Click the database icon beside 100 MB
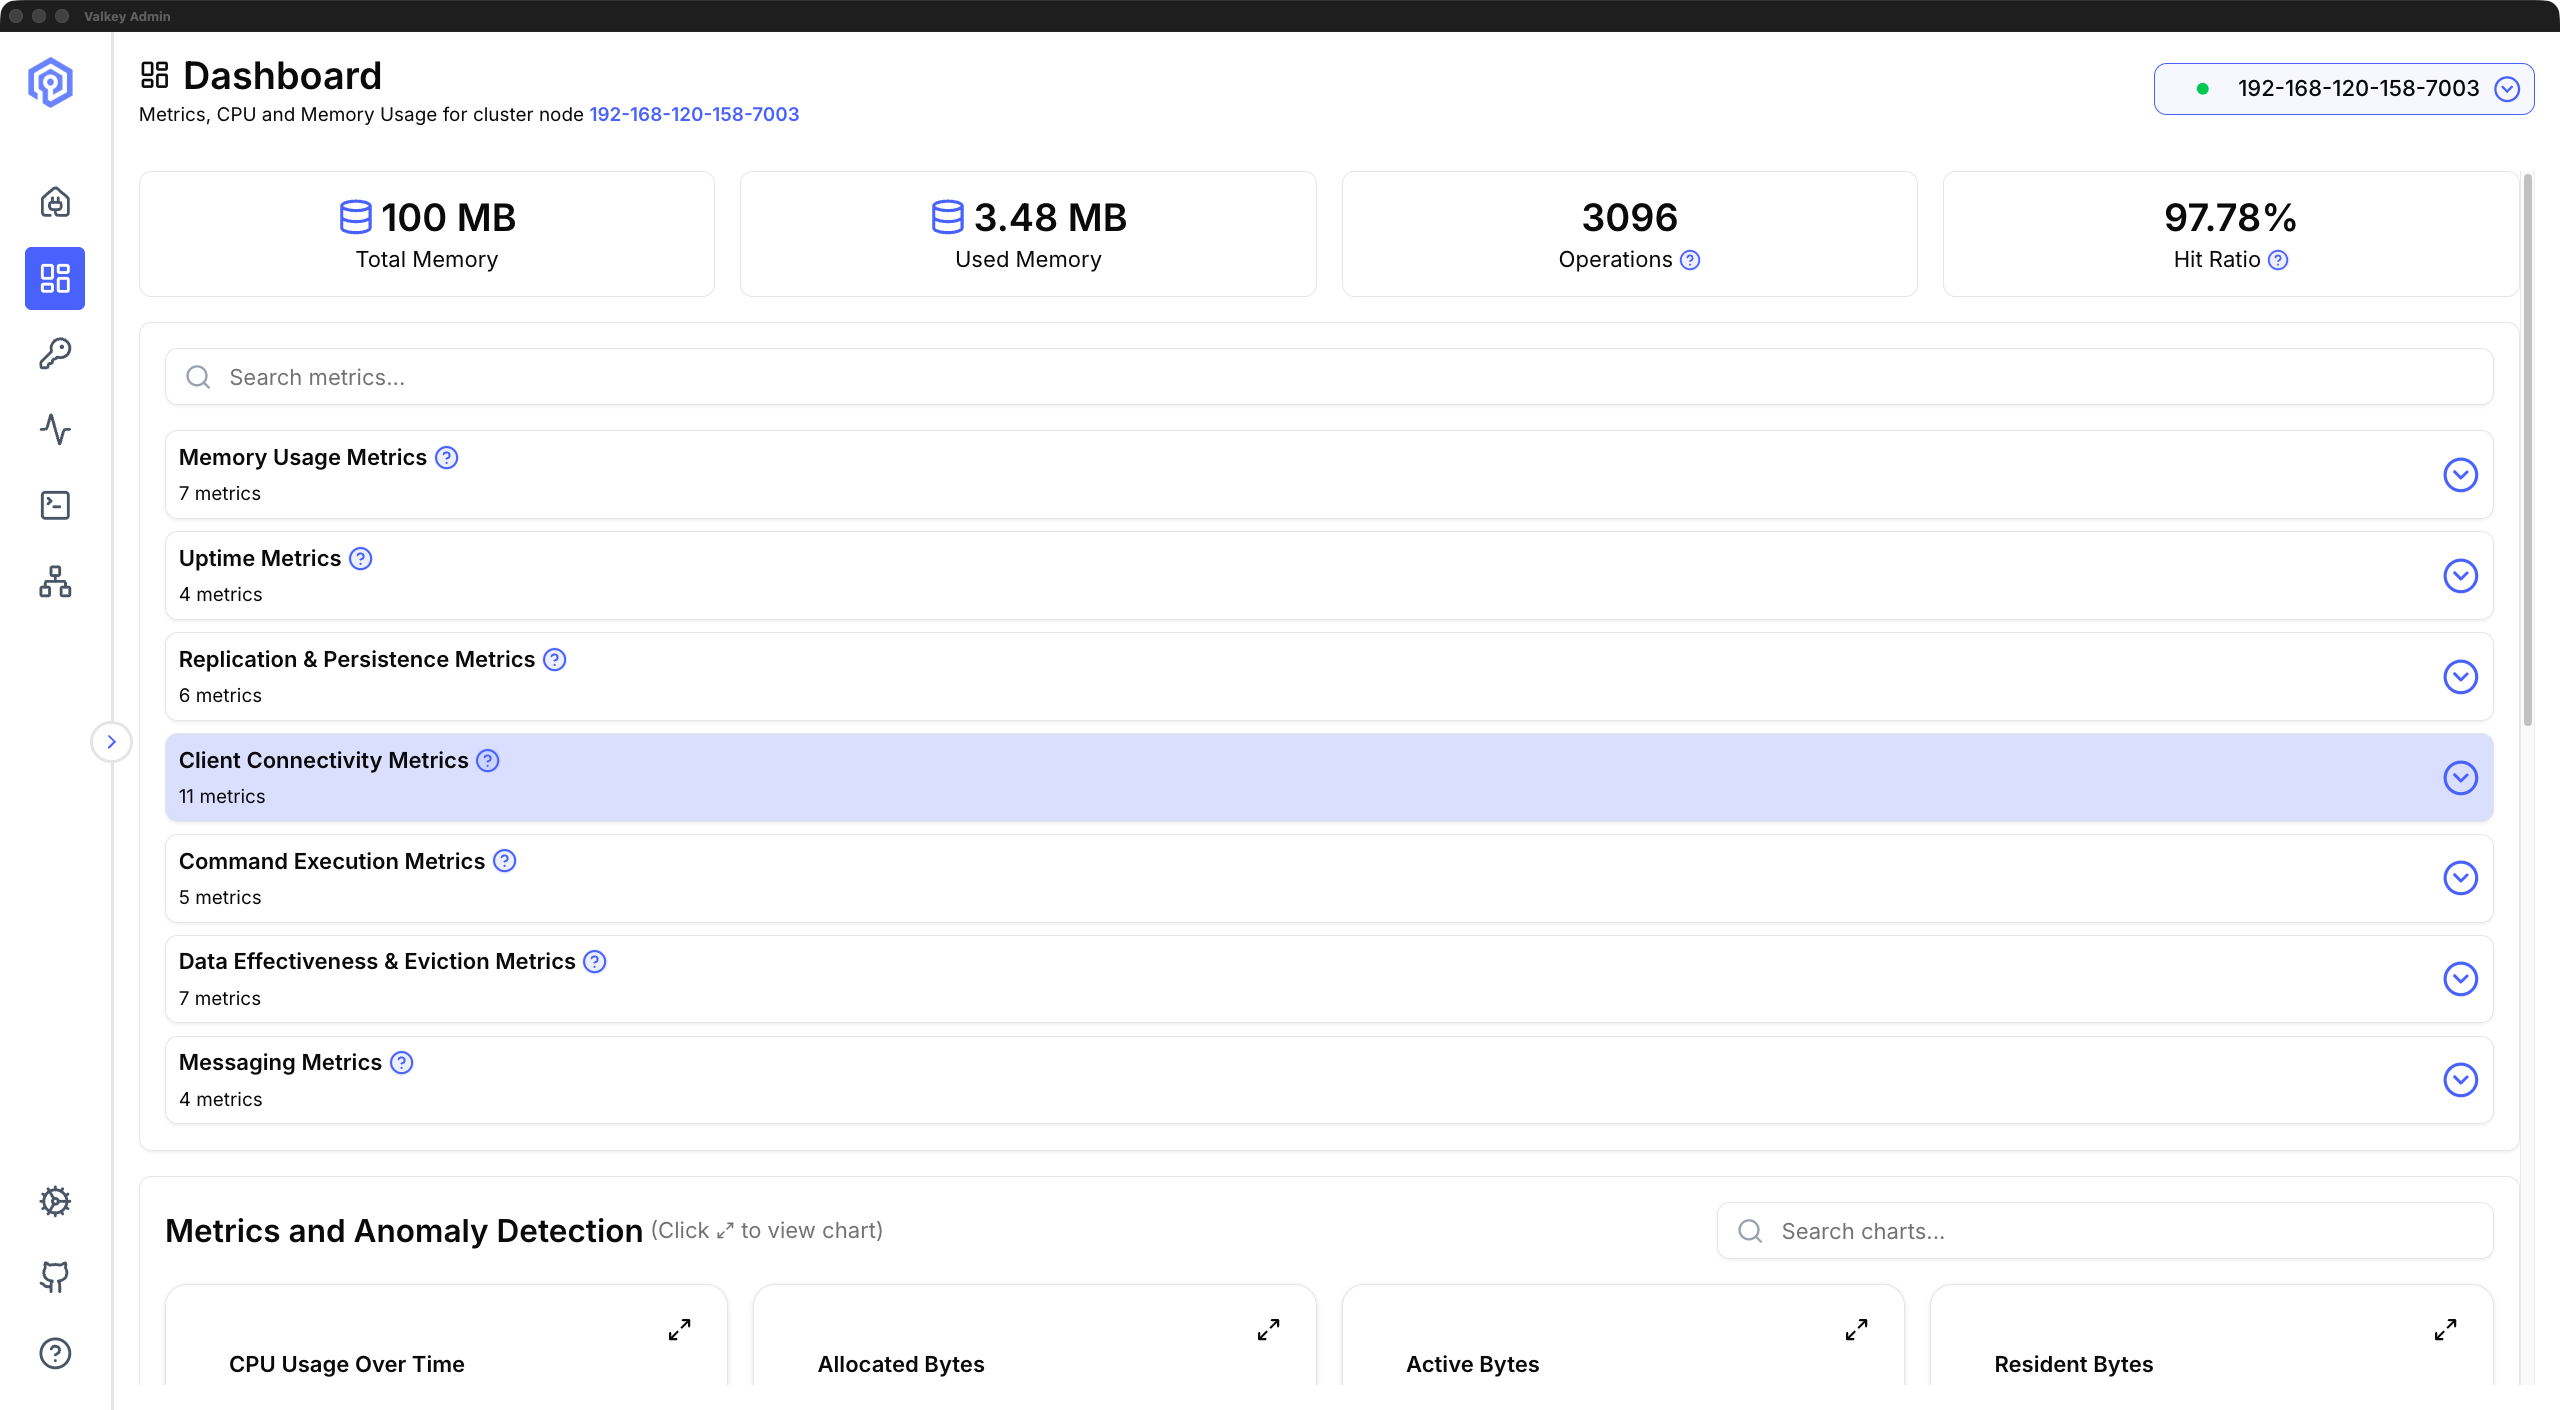 [x=355, y=217]
